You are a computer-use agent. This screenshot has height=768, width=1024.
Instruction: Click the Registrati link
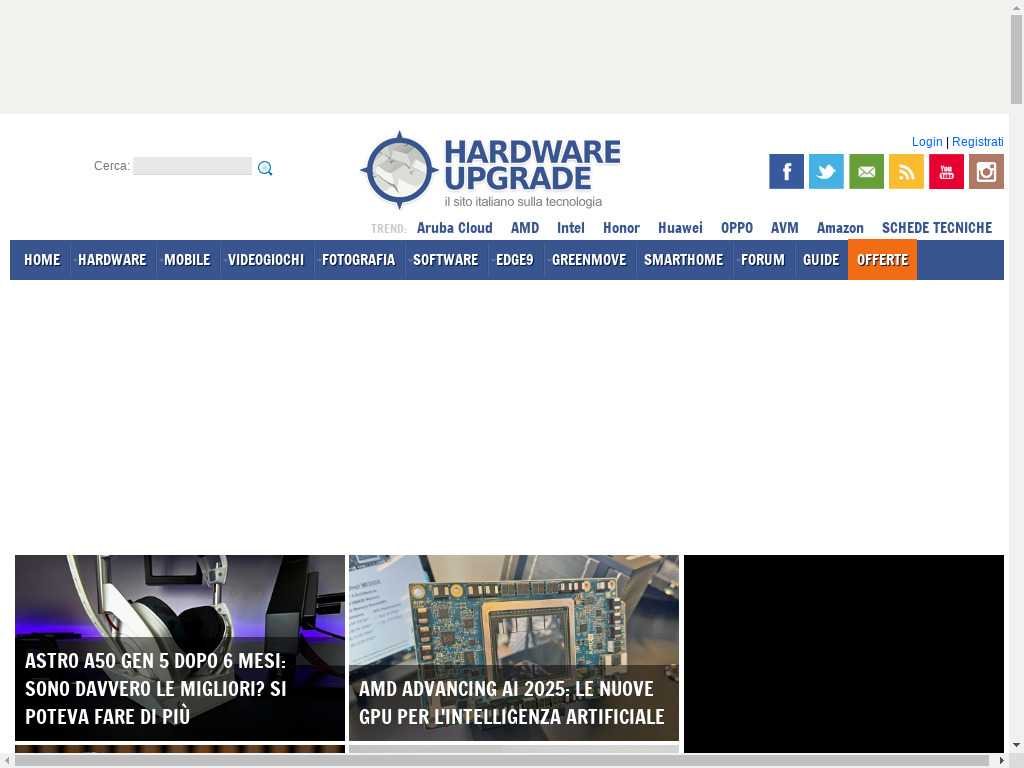point(978,142)
